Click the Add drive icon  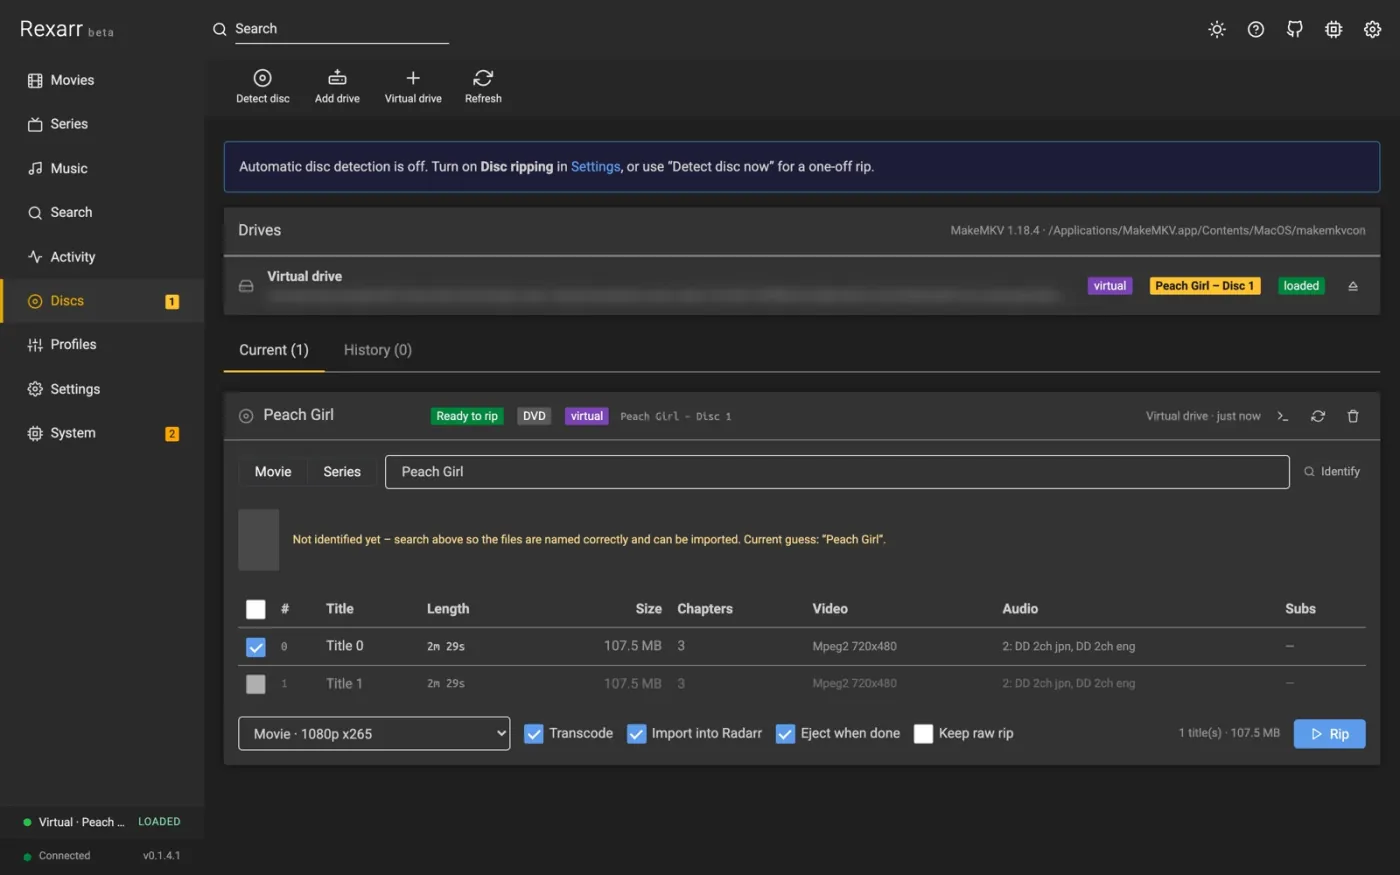point(337,86)
